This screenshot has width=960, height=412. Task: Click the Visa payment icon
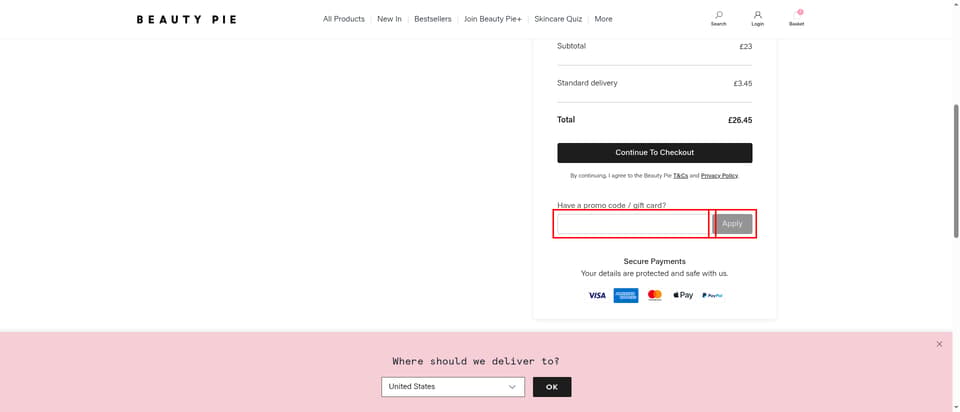597,295
